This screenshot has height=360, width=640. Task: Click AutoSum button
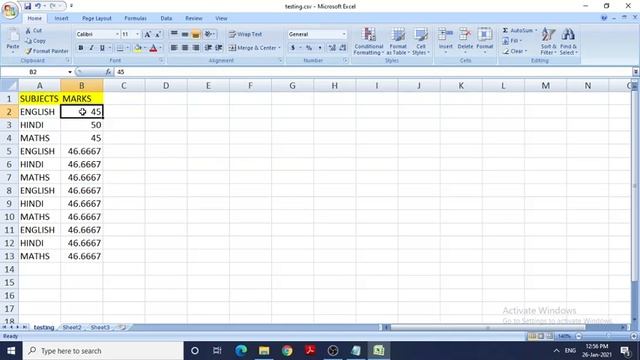pyautogui.click(x=519, y=31)
